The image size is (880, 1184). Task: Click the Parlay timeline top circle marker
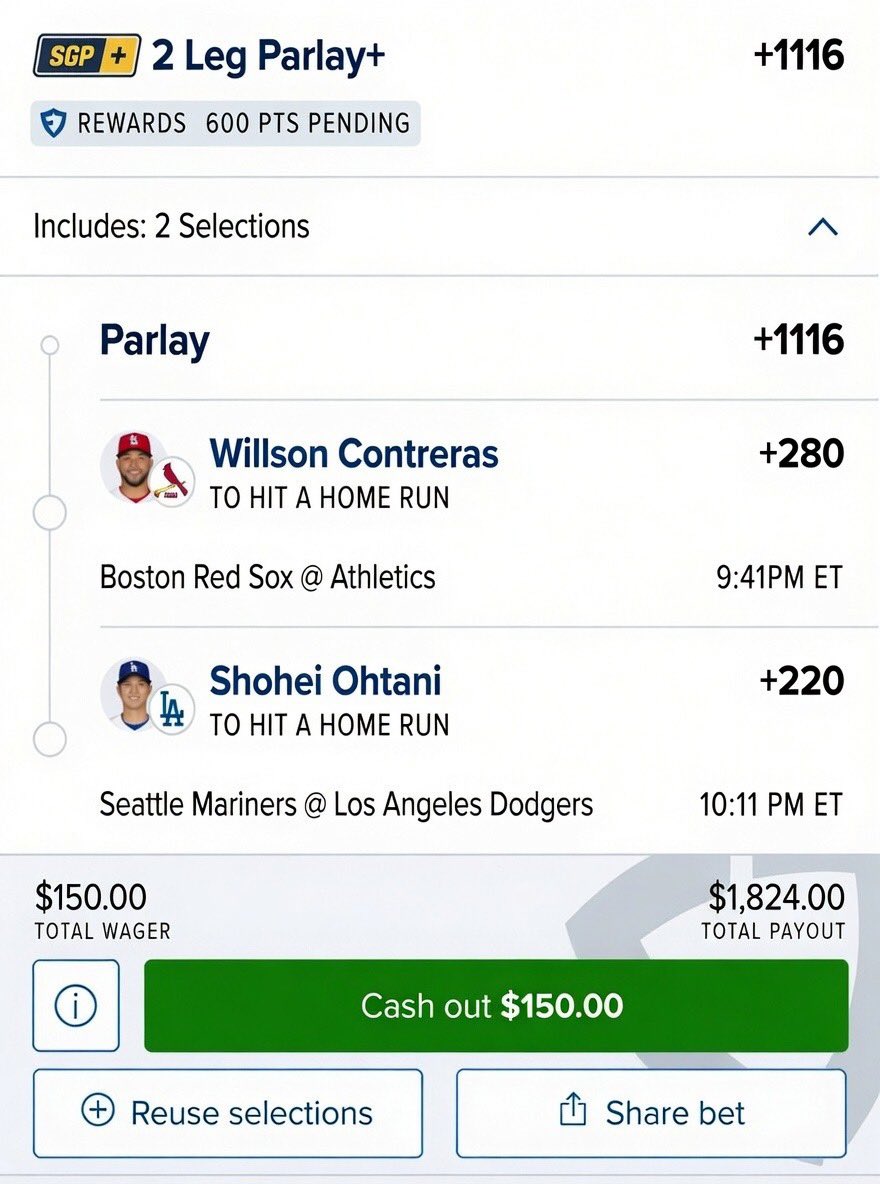click(x=50, y=345)
